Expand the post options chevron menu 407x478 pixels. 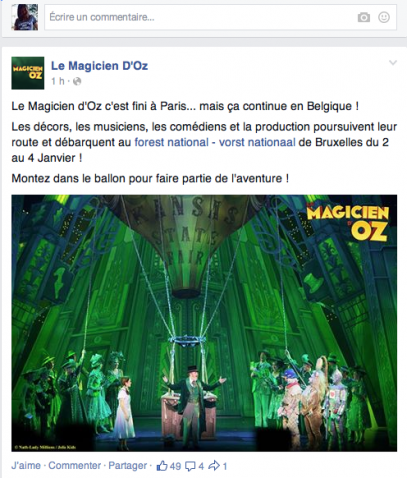pos(393,63)
